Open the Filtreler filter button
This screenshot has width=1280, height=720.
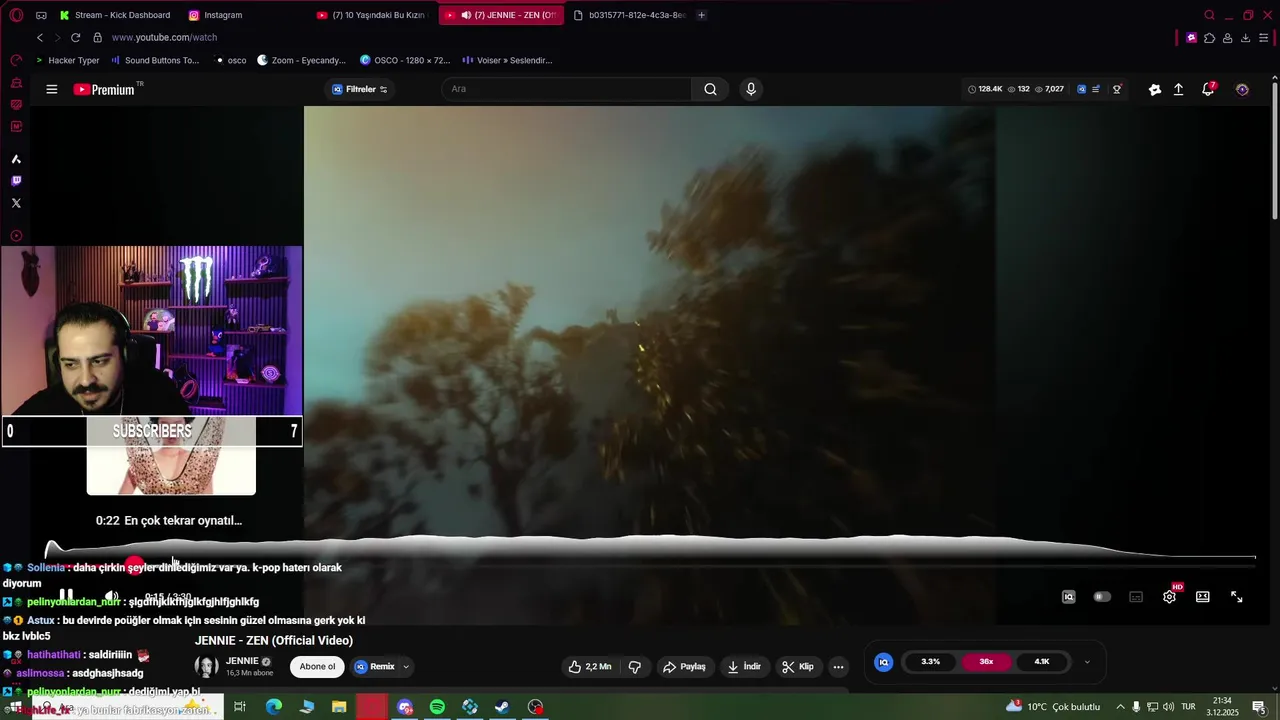coord(359,89)
